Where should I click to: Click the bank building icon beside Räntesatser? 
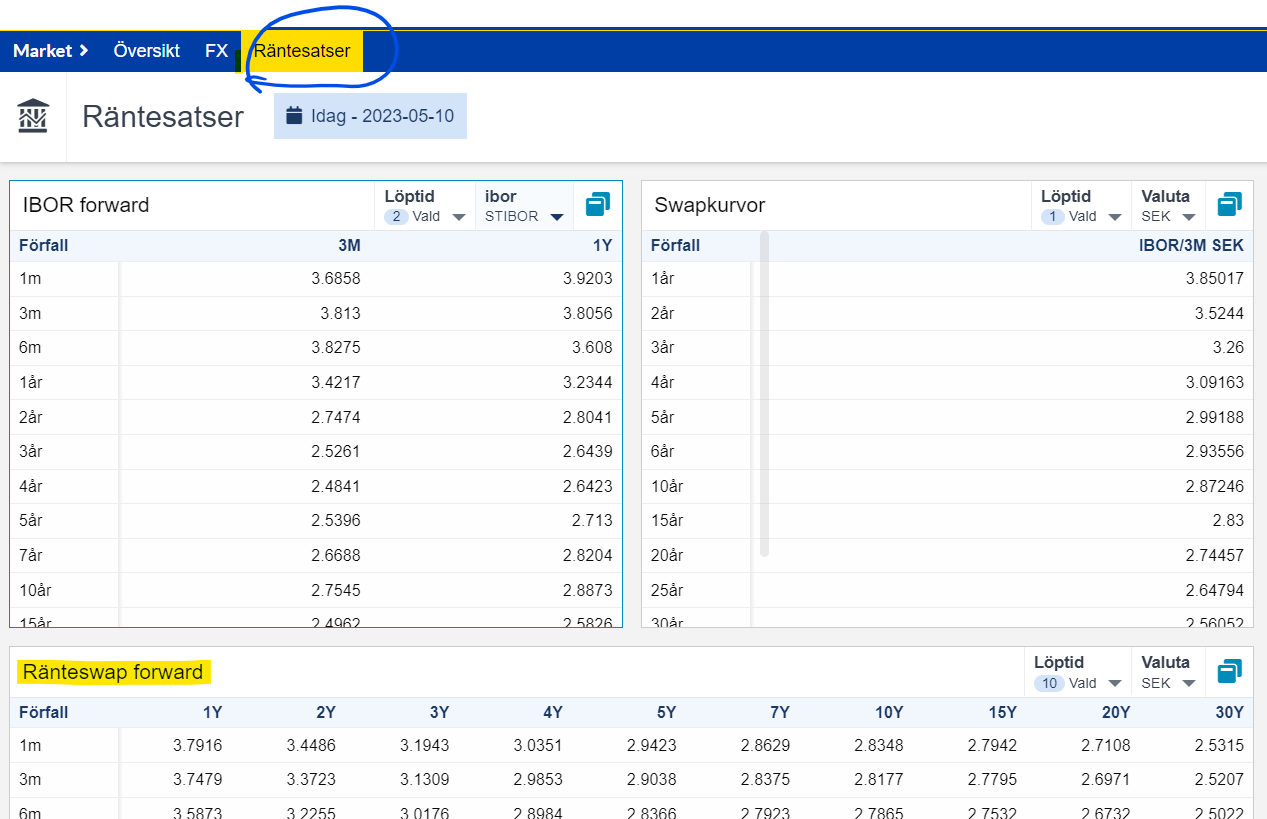tap(33, 116)
